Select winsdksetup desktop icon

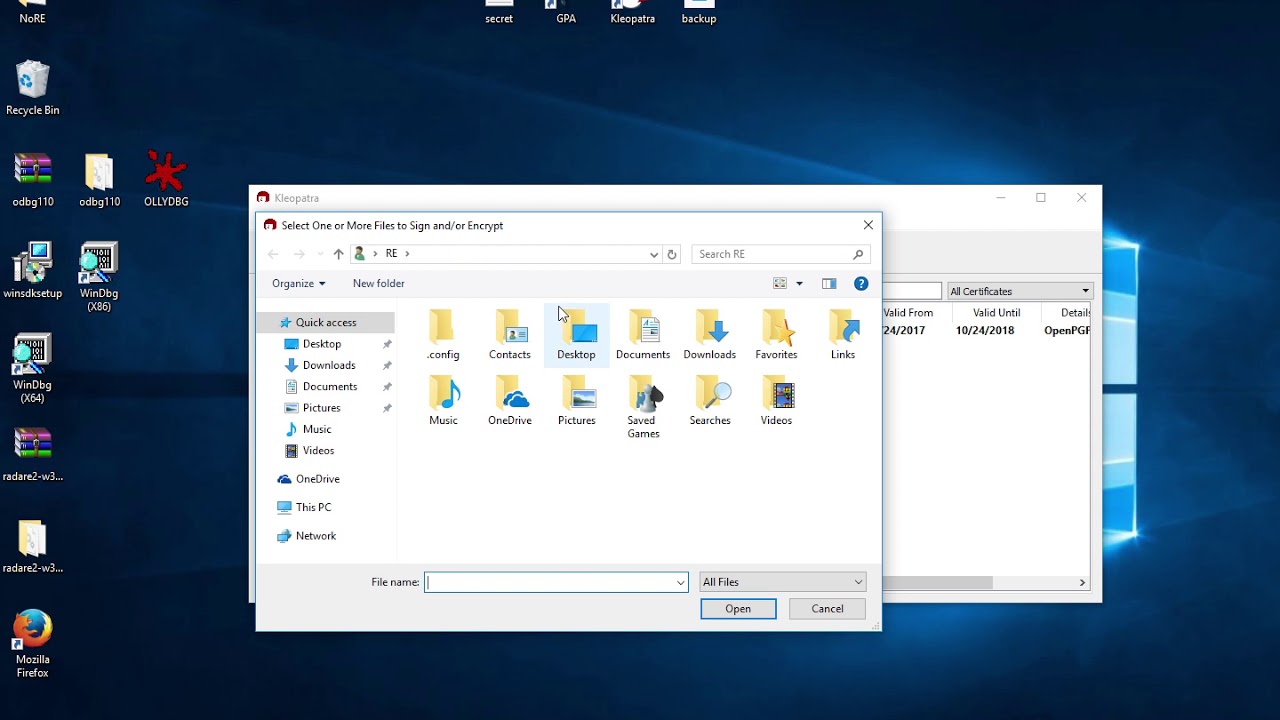33,271
